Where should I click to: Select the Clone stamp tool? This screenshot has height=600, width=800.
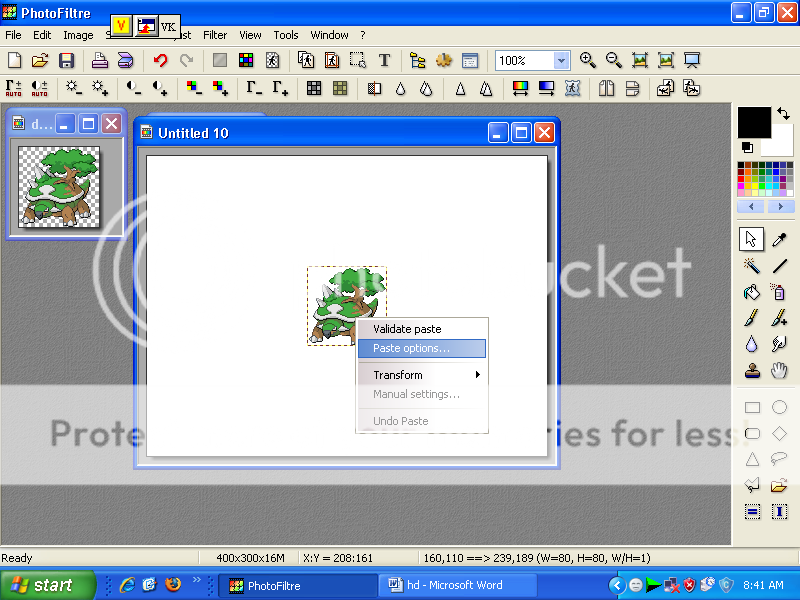(x=752, y=370)
